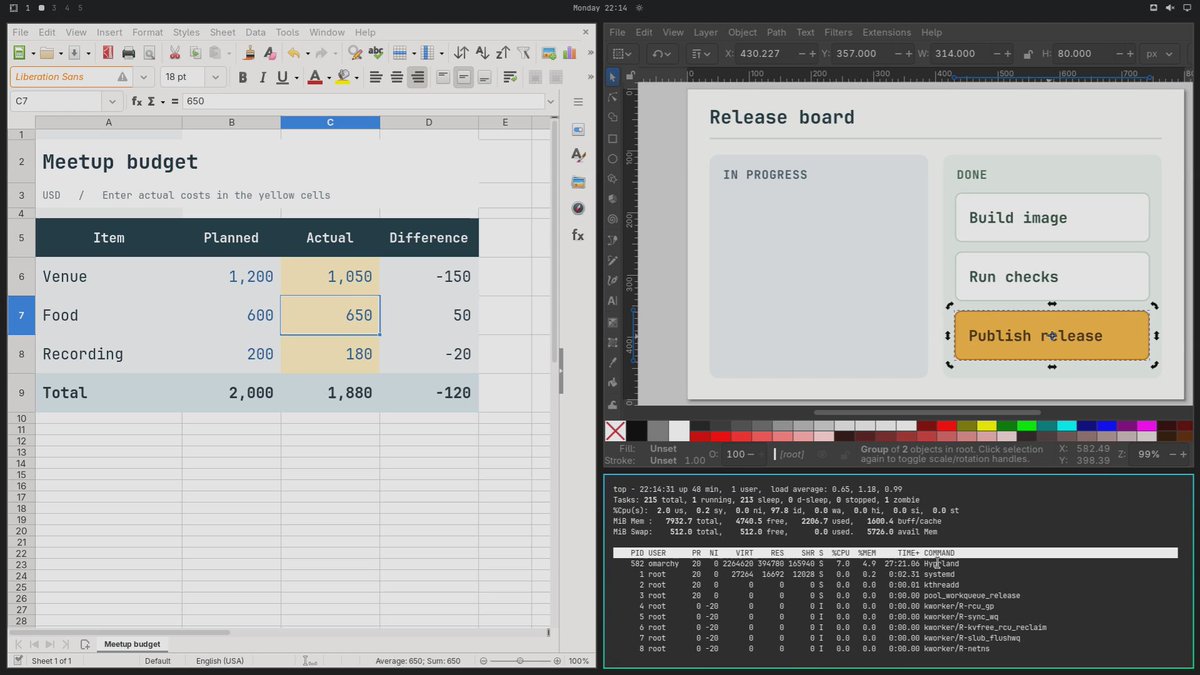Open the Liberation Sans font name dropdown
1200x675 pixels.
pyautogui.click(x=143, y=77)
